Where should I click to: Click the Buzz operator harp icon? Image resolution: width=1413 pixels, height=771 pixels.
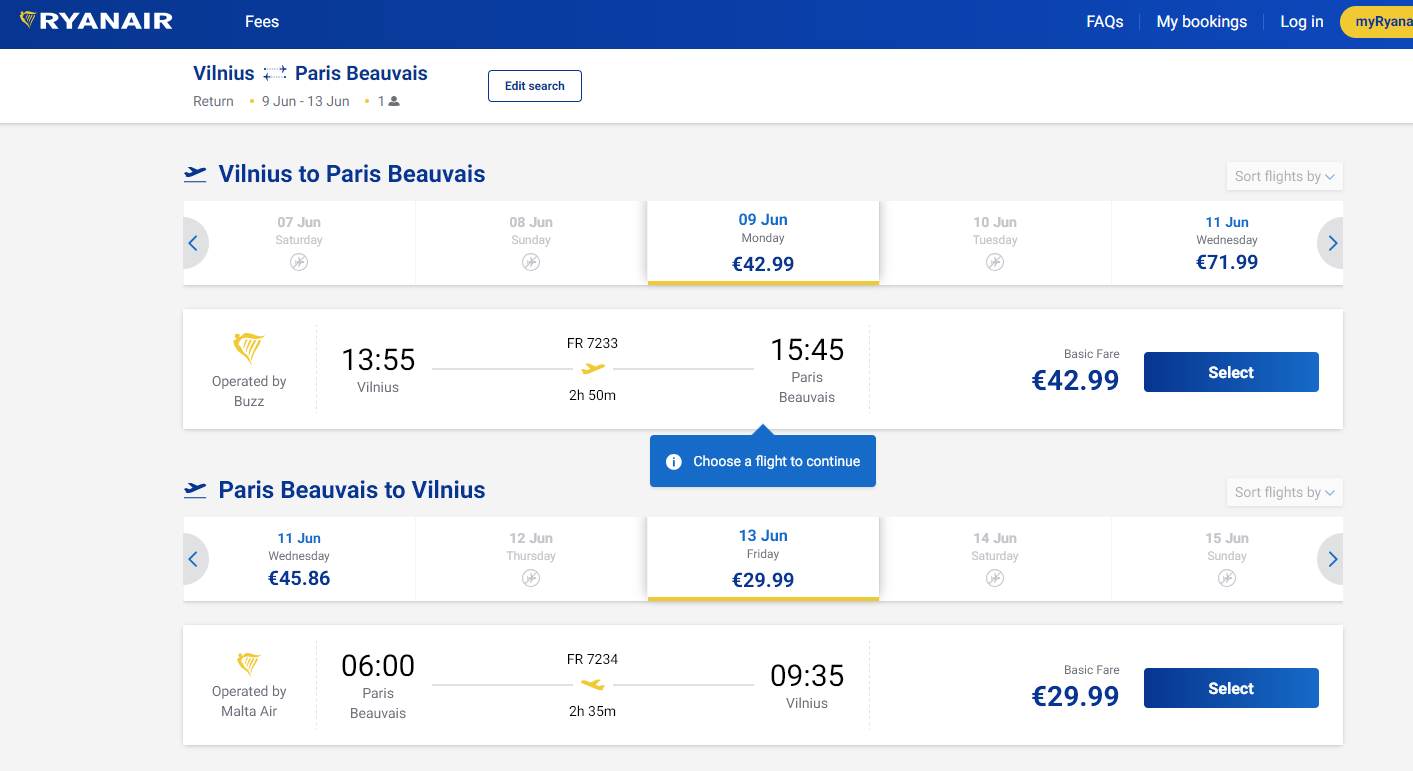click(249, 349)
